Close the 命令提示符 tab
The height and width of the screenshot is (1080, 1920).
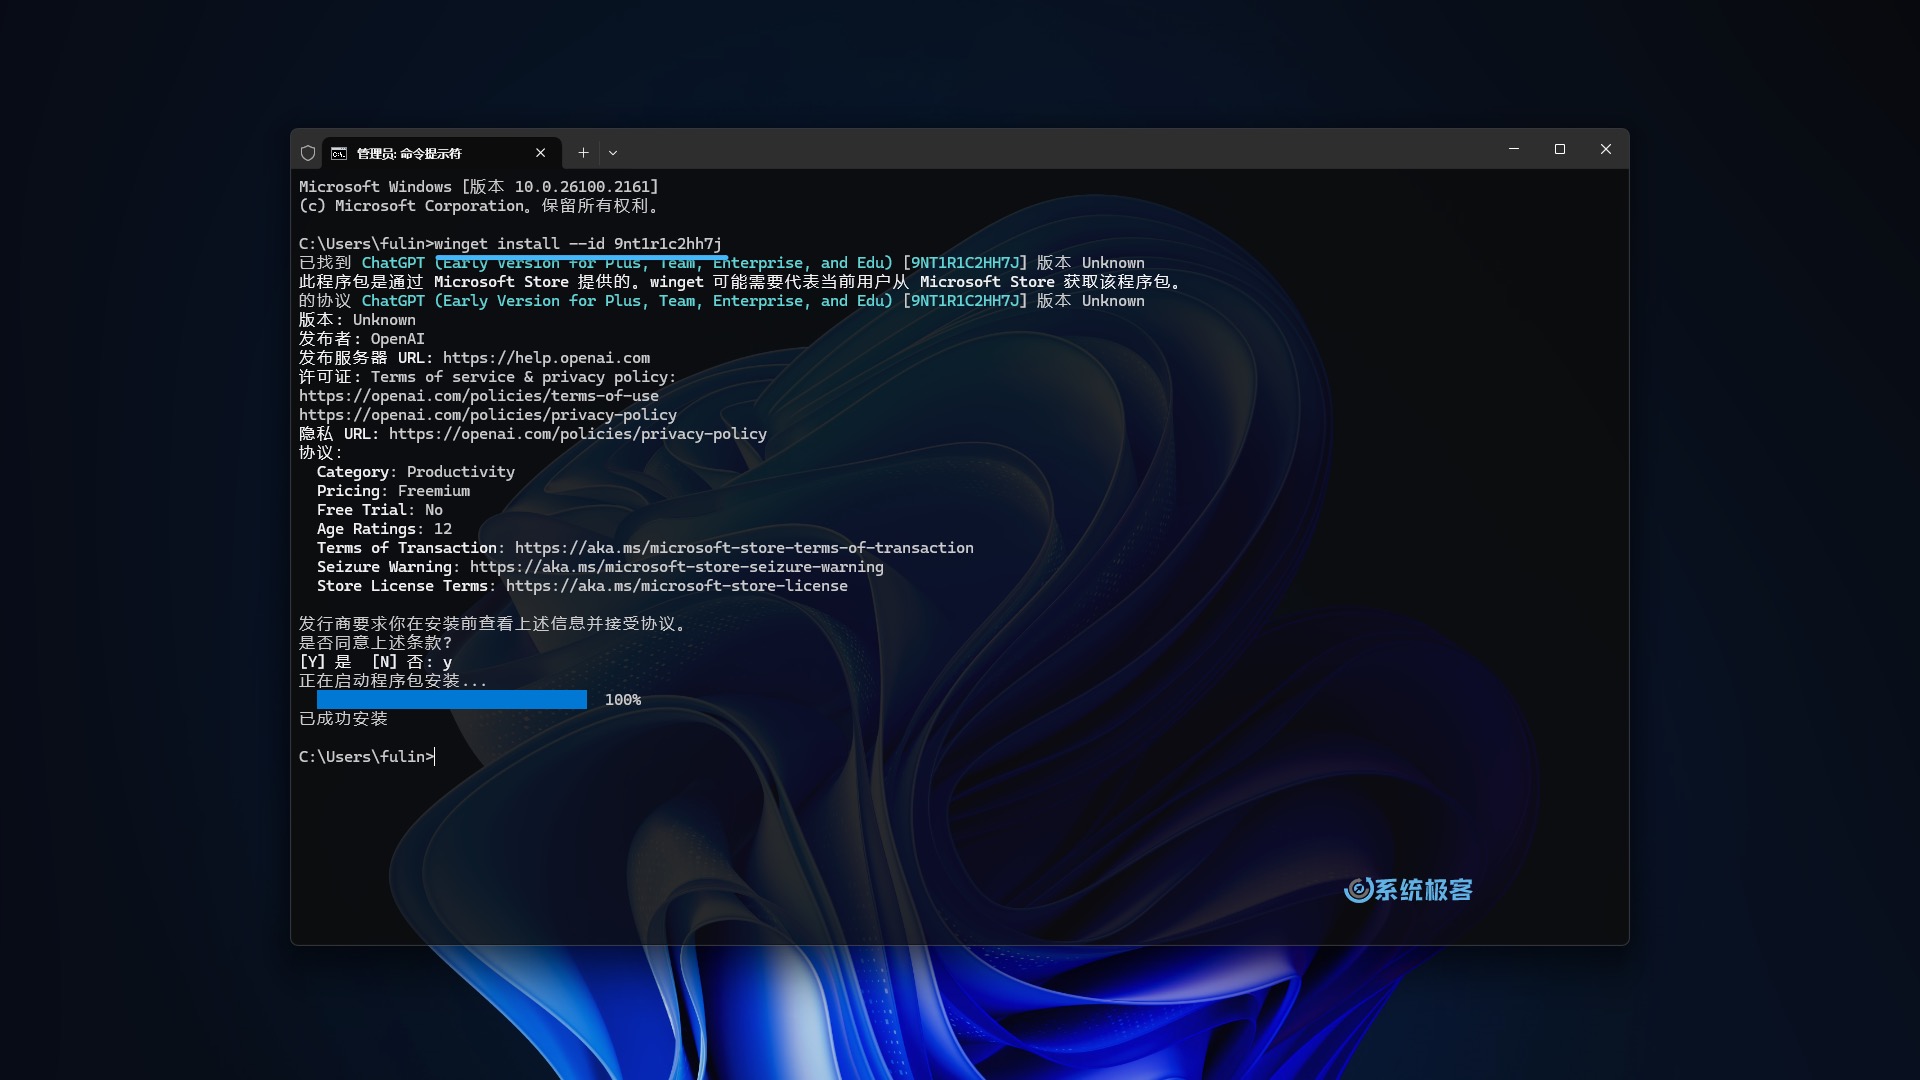point(541,153)
